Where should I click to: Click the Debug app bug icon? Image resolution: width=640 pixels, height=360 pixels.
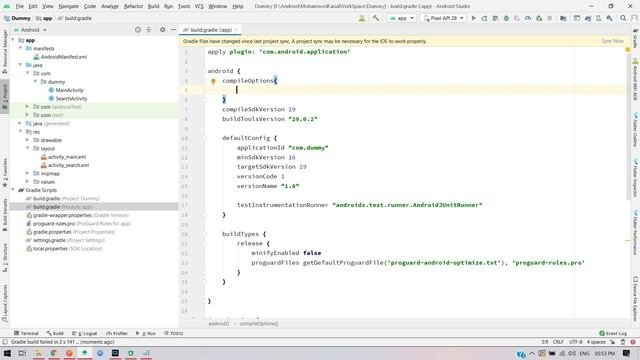(506, 18)
